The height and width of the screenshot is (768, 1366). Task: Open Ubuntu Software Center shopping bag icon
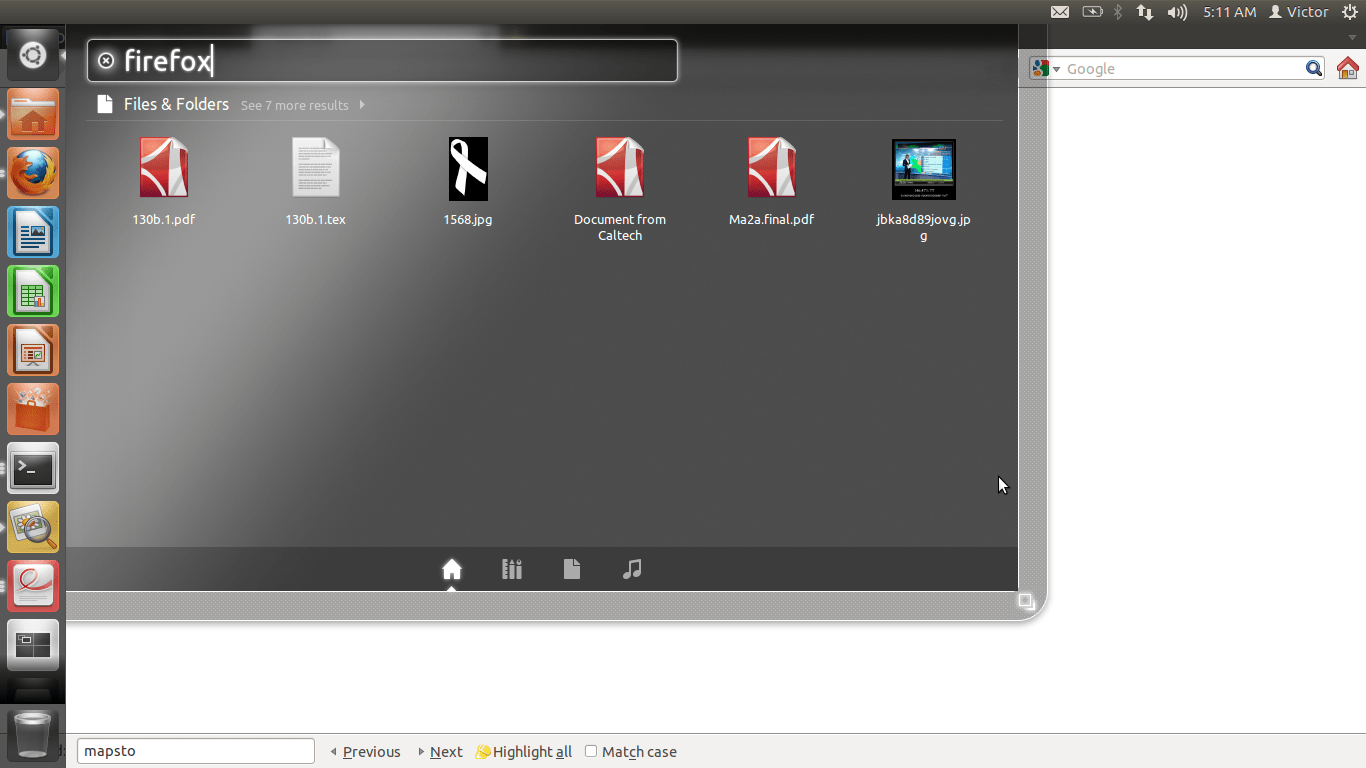(x=33, y=410)
